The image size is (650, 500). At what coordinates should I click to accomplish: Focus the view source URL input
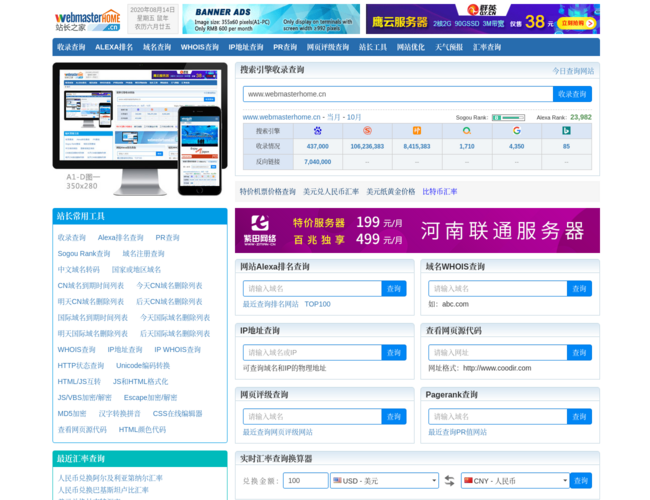click(x=497, y=352)
